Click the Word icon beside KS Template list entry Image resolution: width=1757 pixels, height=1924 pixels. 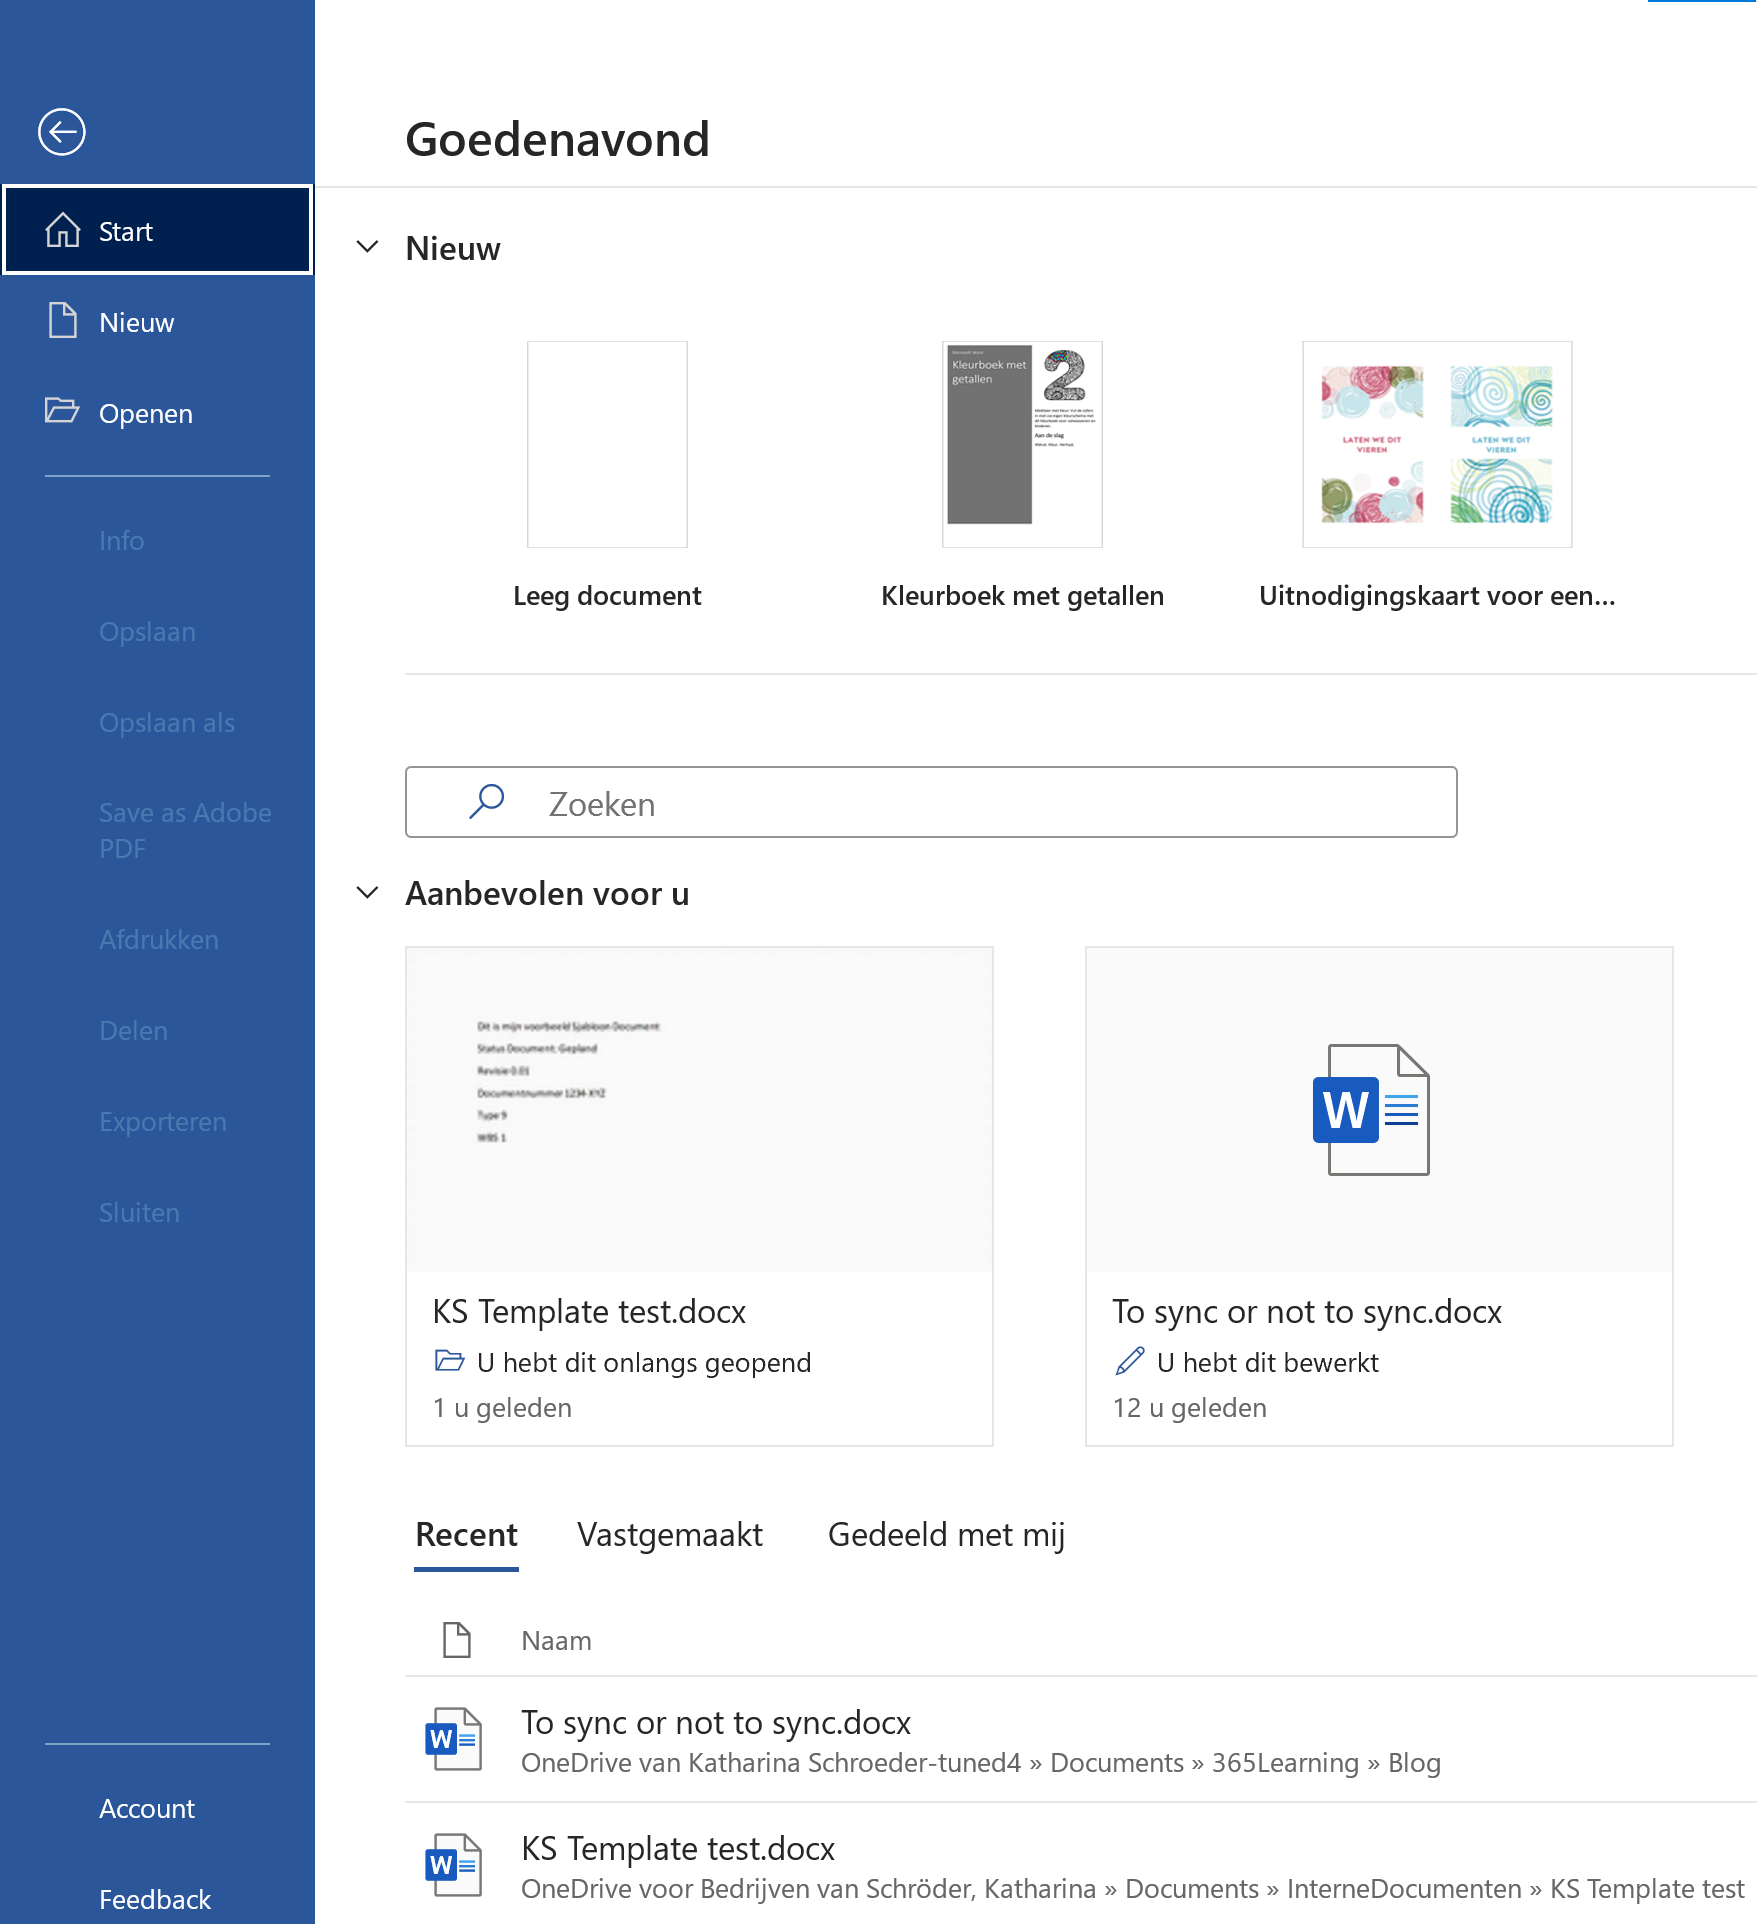(x=453, y=1865)
